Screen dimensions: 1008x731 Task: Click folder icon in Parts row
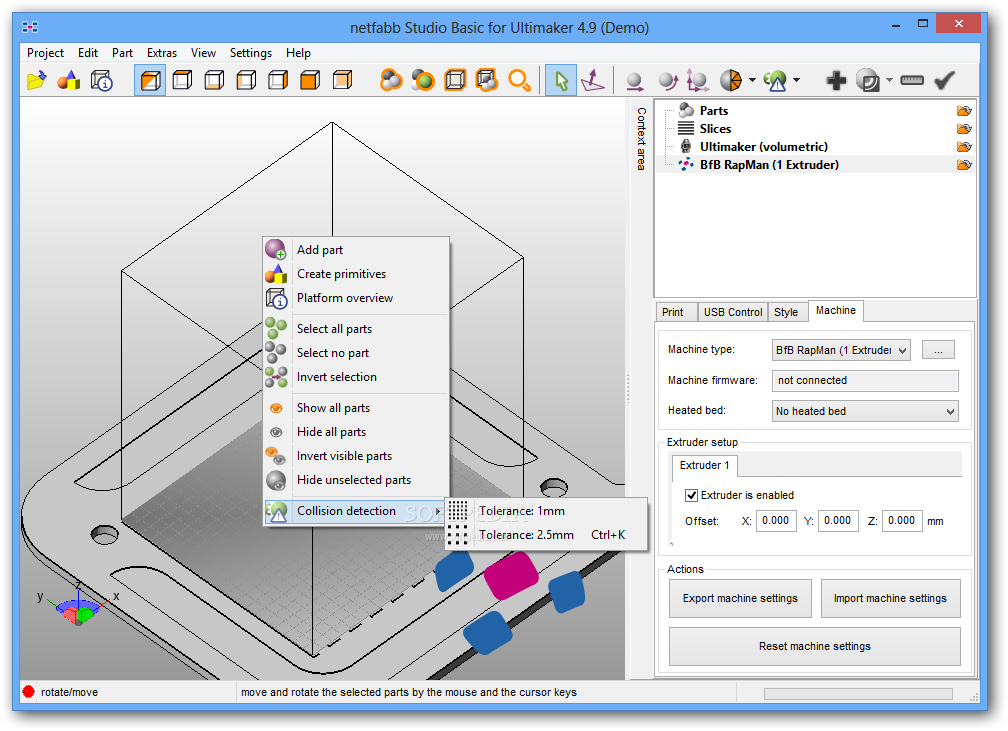[x=964, y=111]
